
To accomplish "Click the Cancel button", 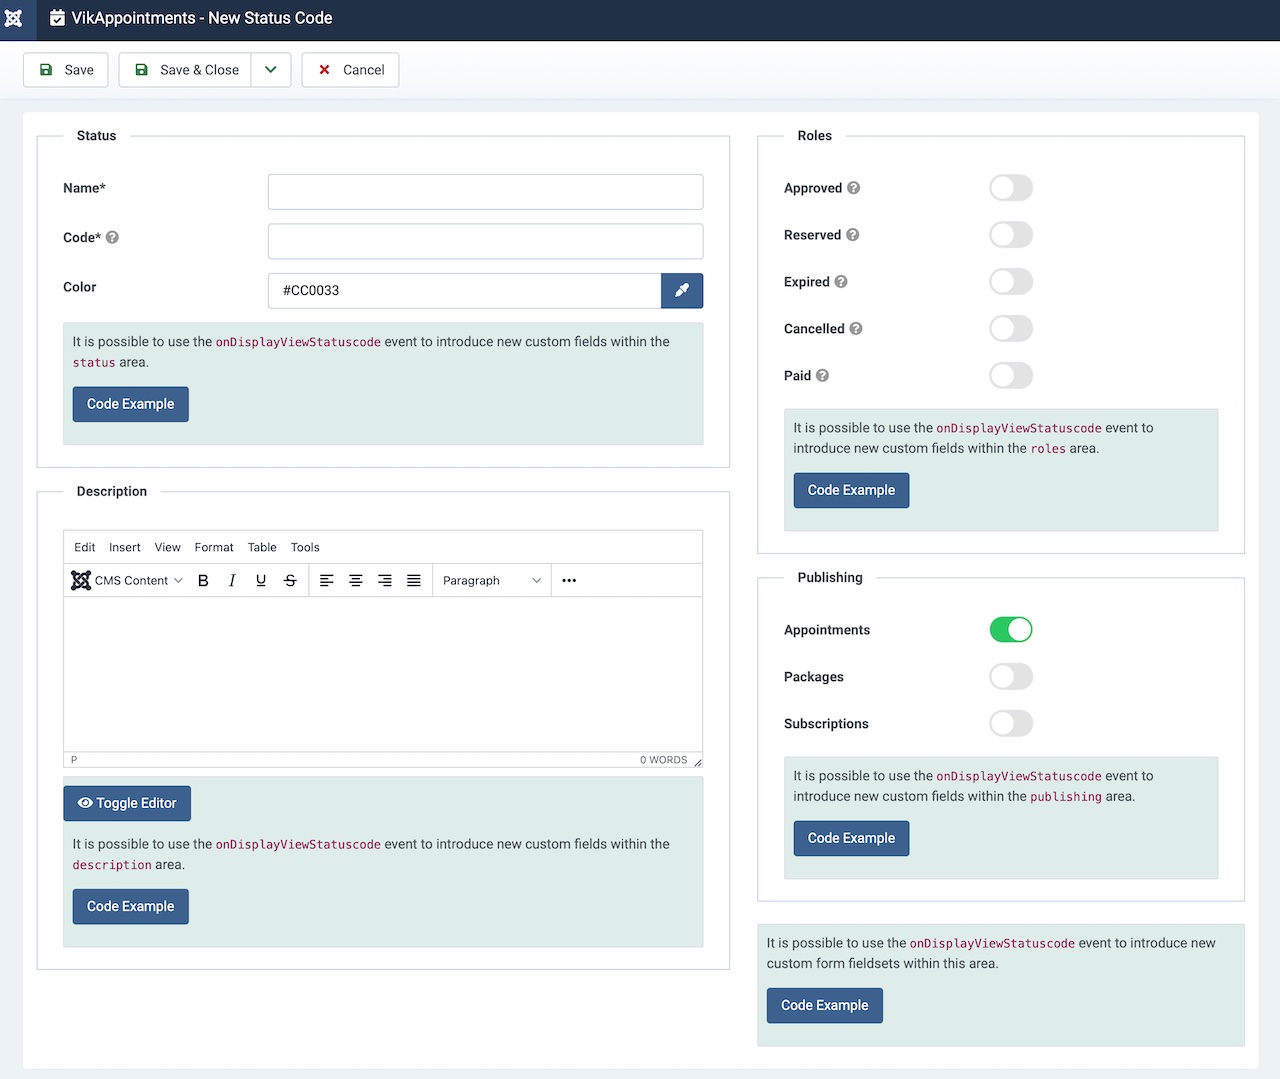I will coord(350,70).
